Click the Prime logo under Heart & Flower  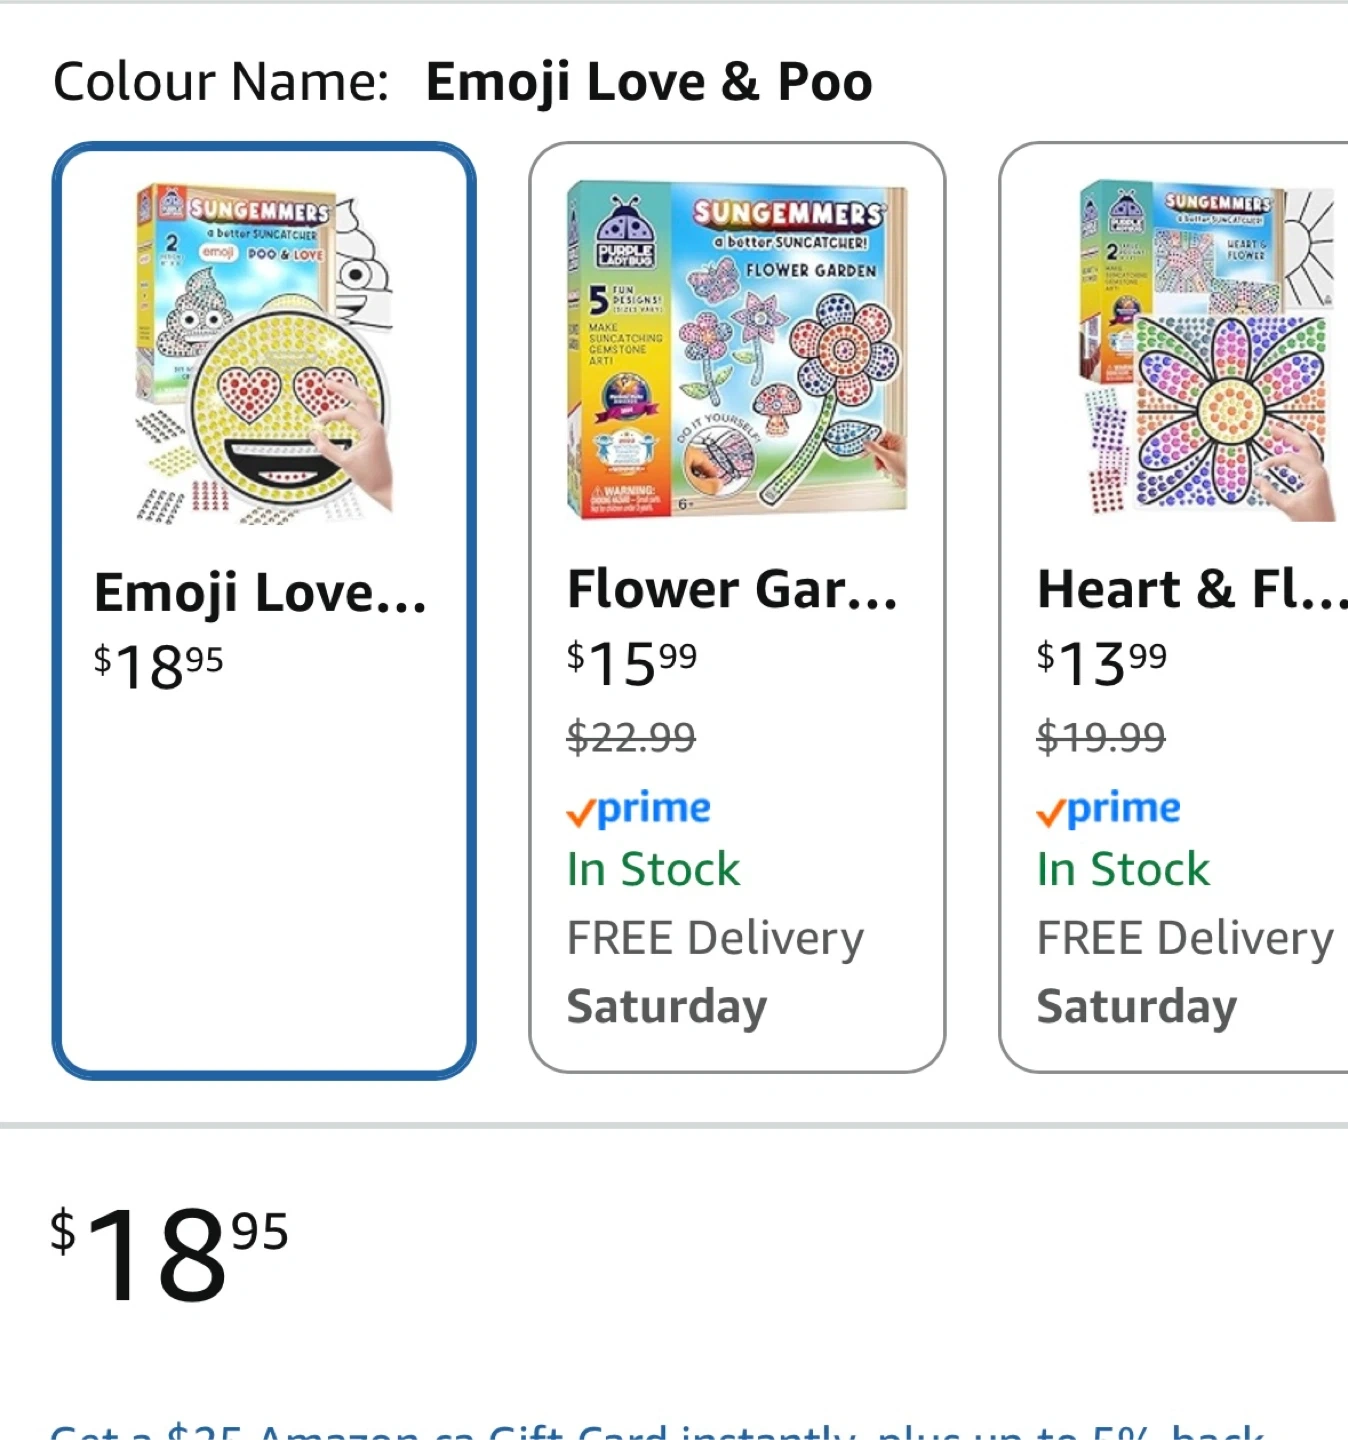pyautogui.click(x=1108, y=809)
